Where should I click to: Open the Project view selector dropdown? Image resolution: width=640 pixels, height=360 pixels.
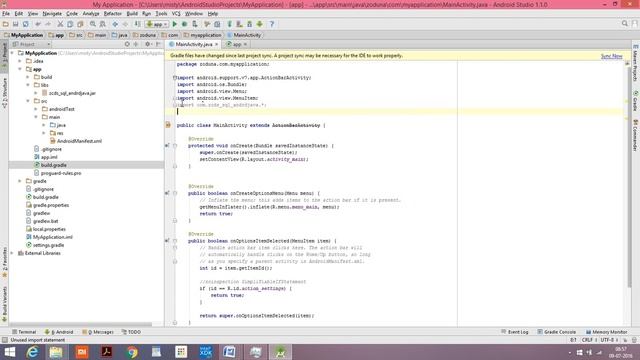(x=31, y=44)
